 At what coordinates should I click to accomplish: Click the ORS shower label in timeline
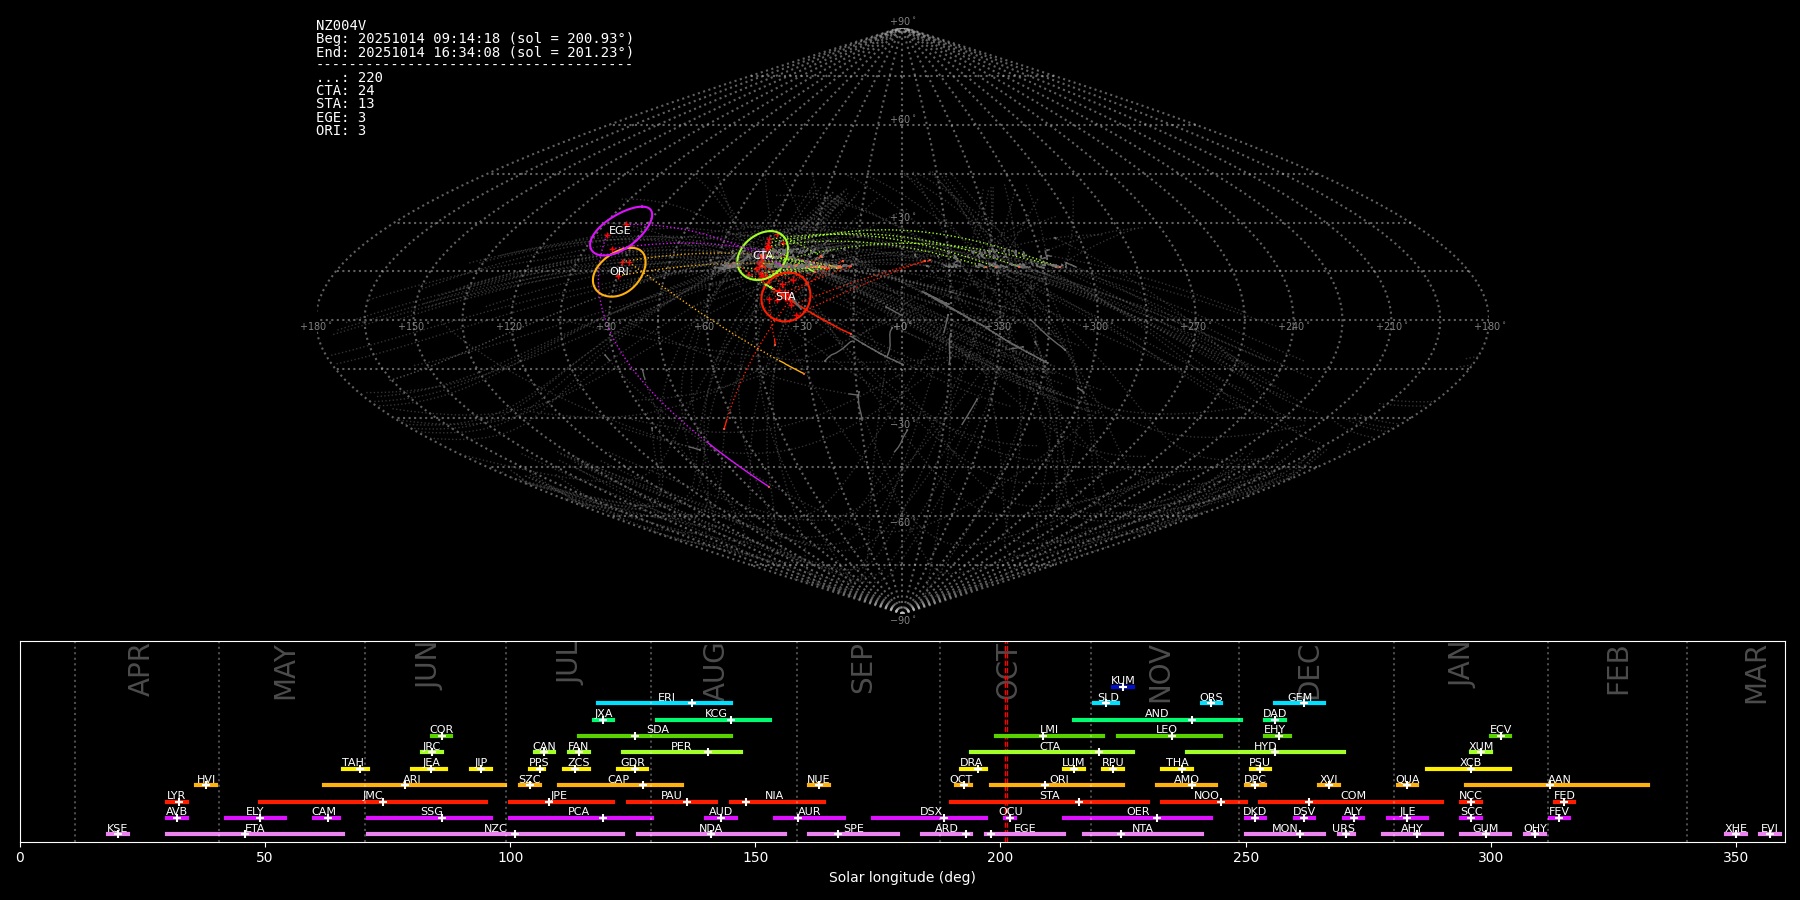pyautogui.click(x=1211, y=698)
